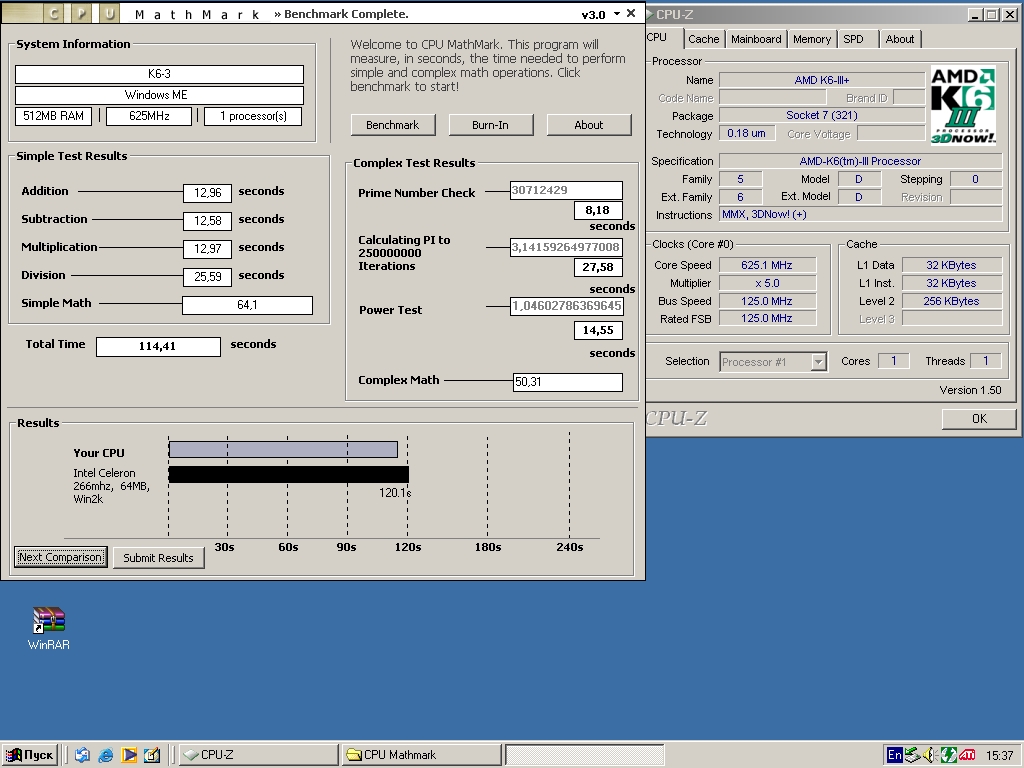This screenshot has width=1024, height=768.
Task: Click the Socket 7 (321) package value
Action: [x=822, y=116]
